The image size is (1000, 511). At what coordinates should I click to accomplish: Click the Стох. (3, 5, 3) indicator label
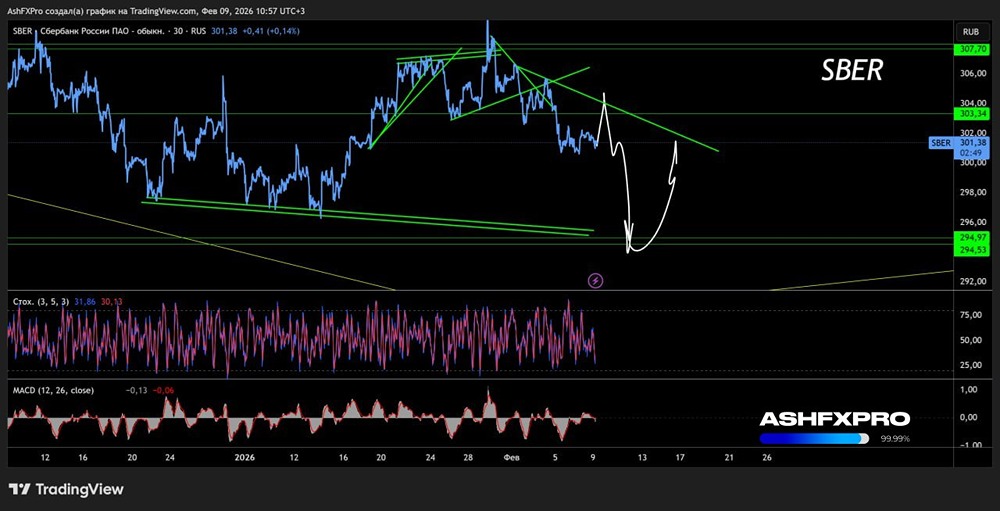[x=41, y=301]
